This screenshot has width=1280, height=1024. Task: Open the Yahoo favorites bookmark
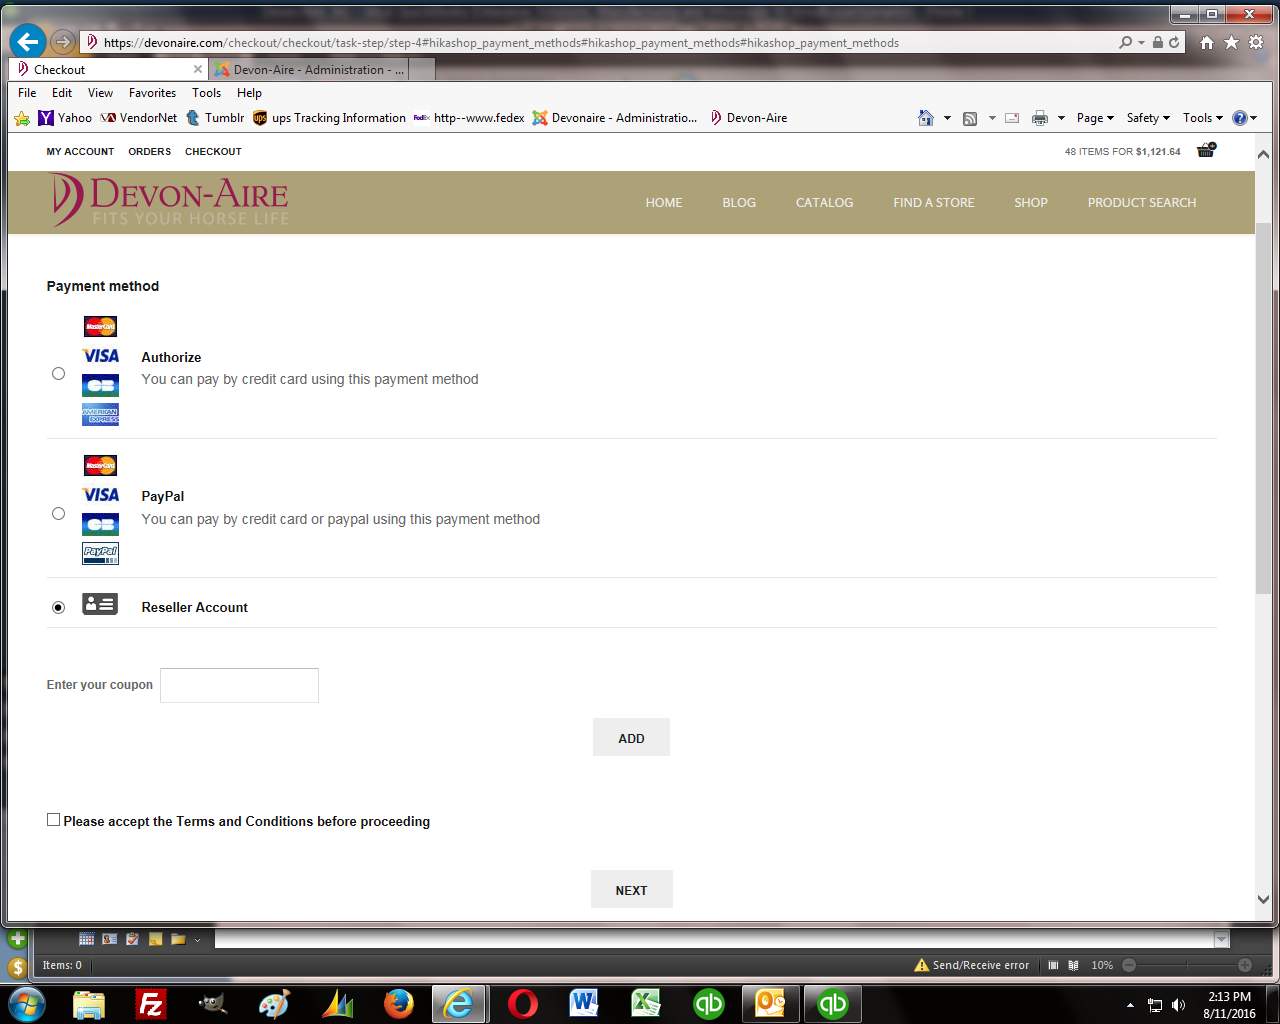(x=65, y=118)
